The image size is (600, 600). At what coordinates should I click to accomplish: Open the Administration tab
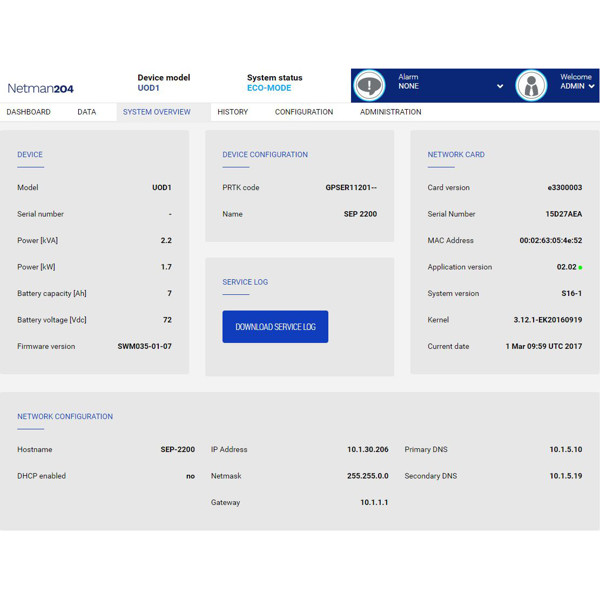[390, 112]
